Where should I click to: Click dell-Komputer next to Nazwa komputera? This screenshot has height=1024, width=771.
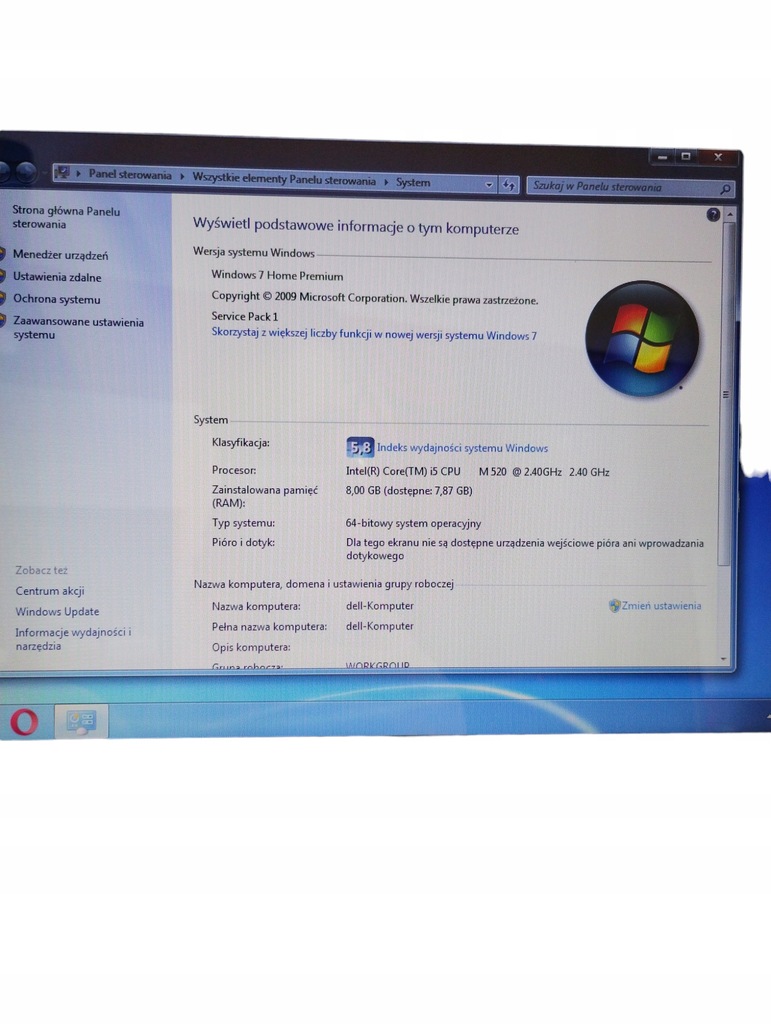(x=380, y=606)
